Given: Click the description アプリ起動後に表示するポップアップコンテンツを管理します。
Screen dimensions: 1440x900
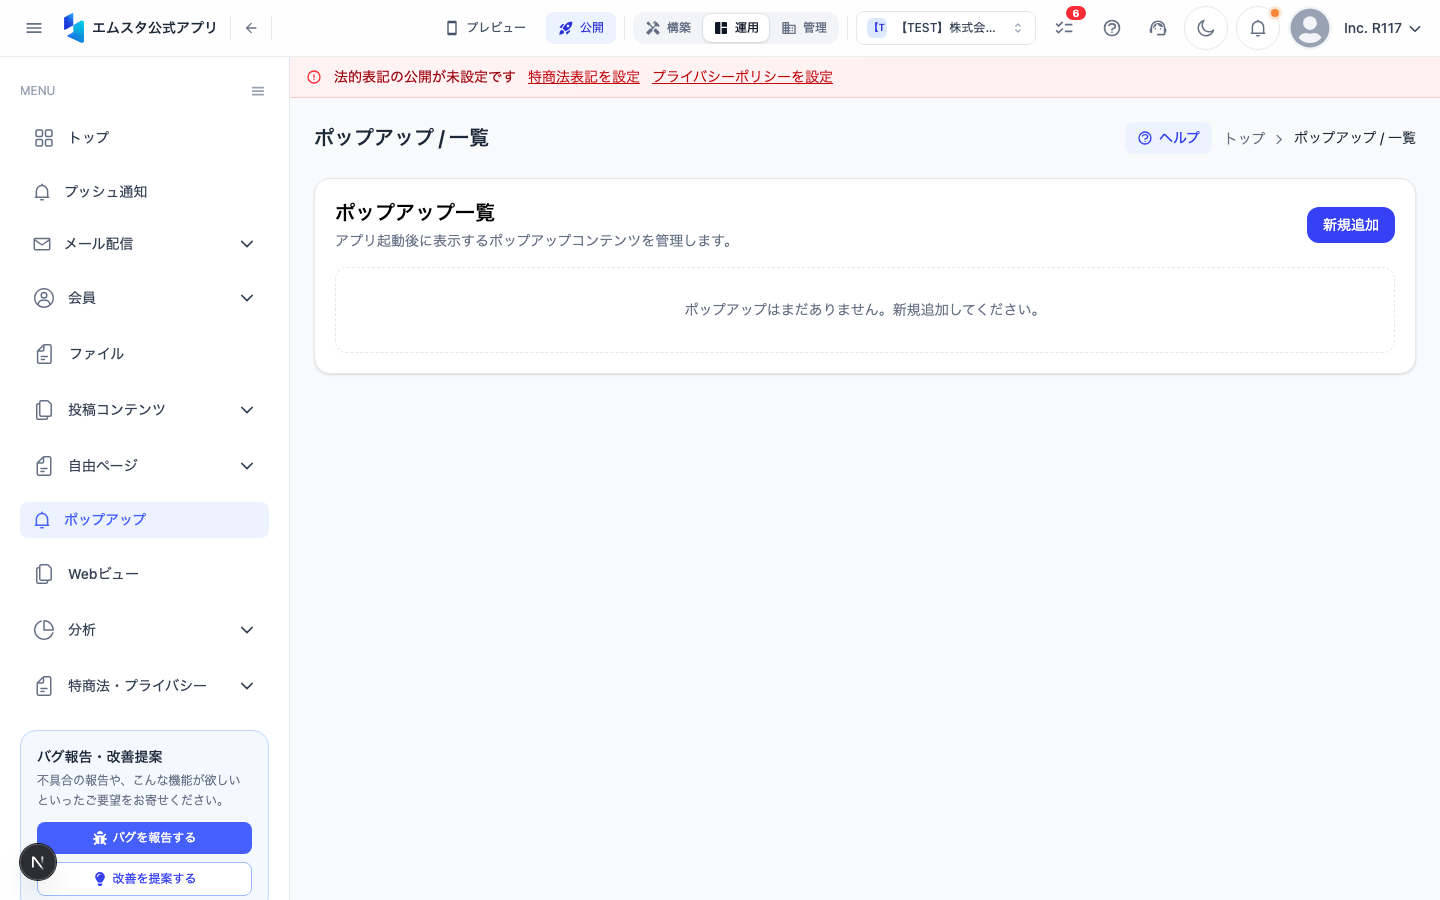Looking at the screenshot, I should (536, 240).
